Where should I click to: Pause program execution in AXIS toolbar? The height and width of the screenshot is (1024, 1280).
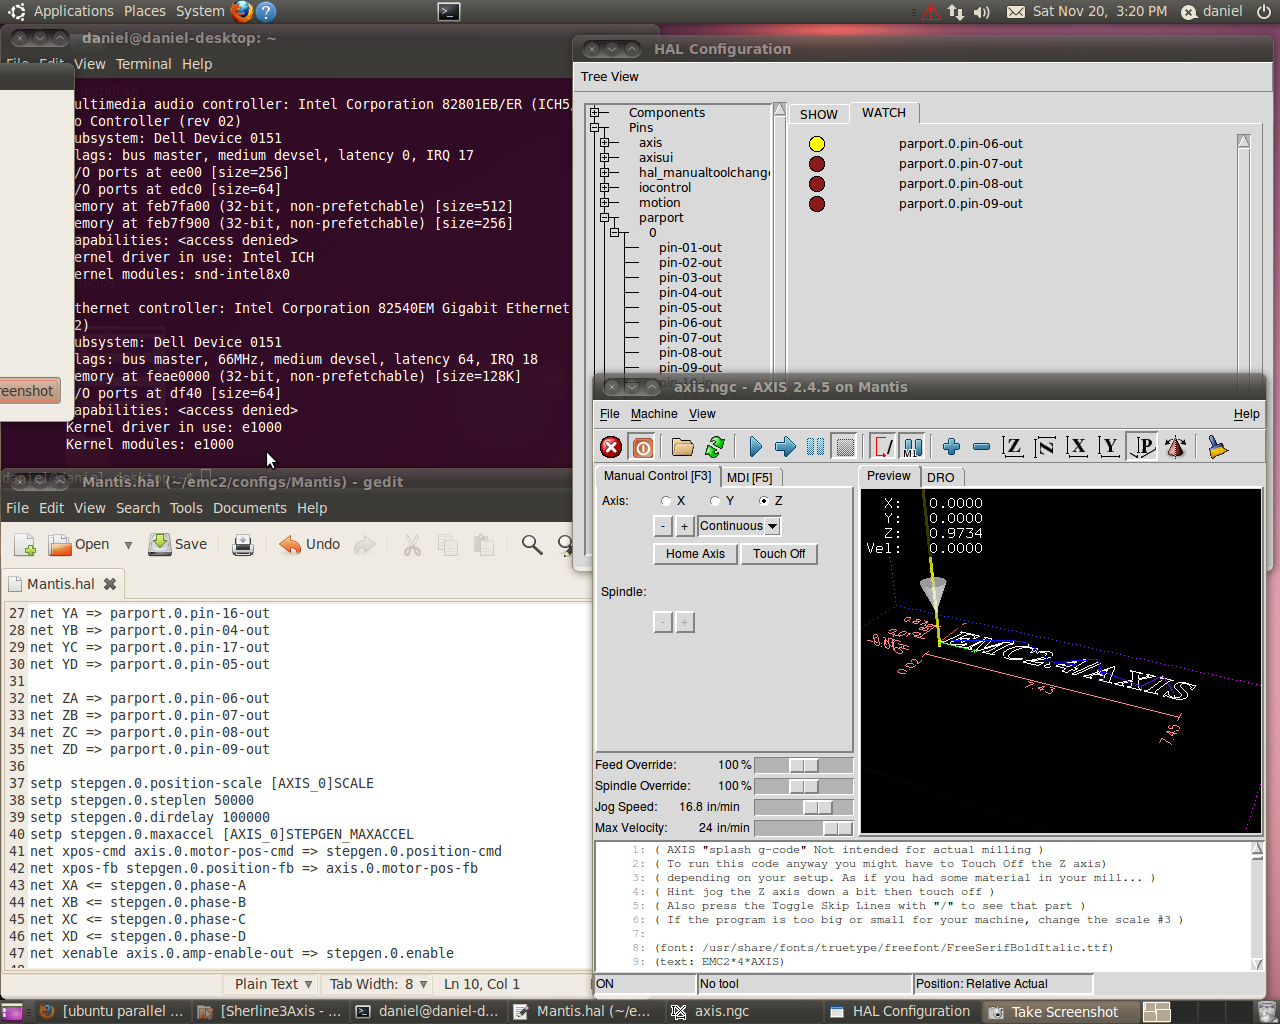(x=816, y=447)
